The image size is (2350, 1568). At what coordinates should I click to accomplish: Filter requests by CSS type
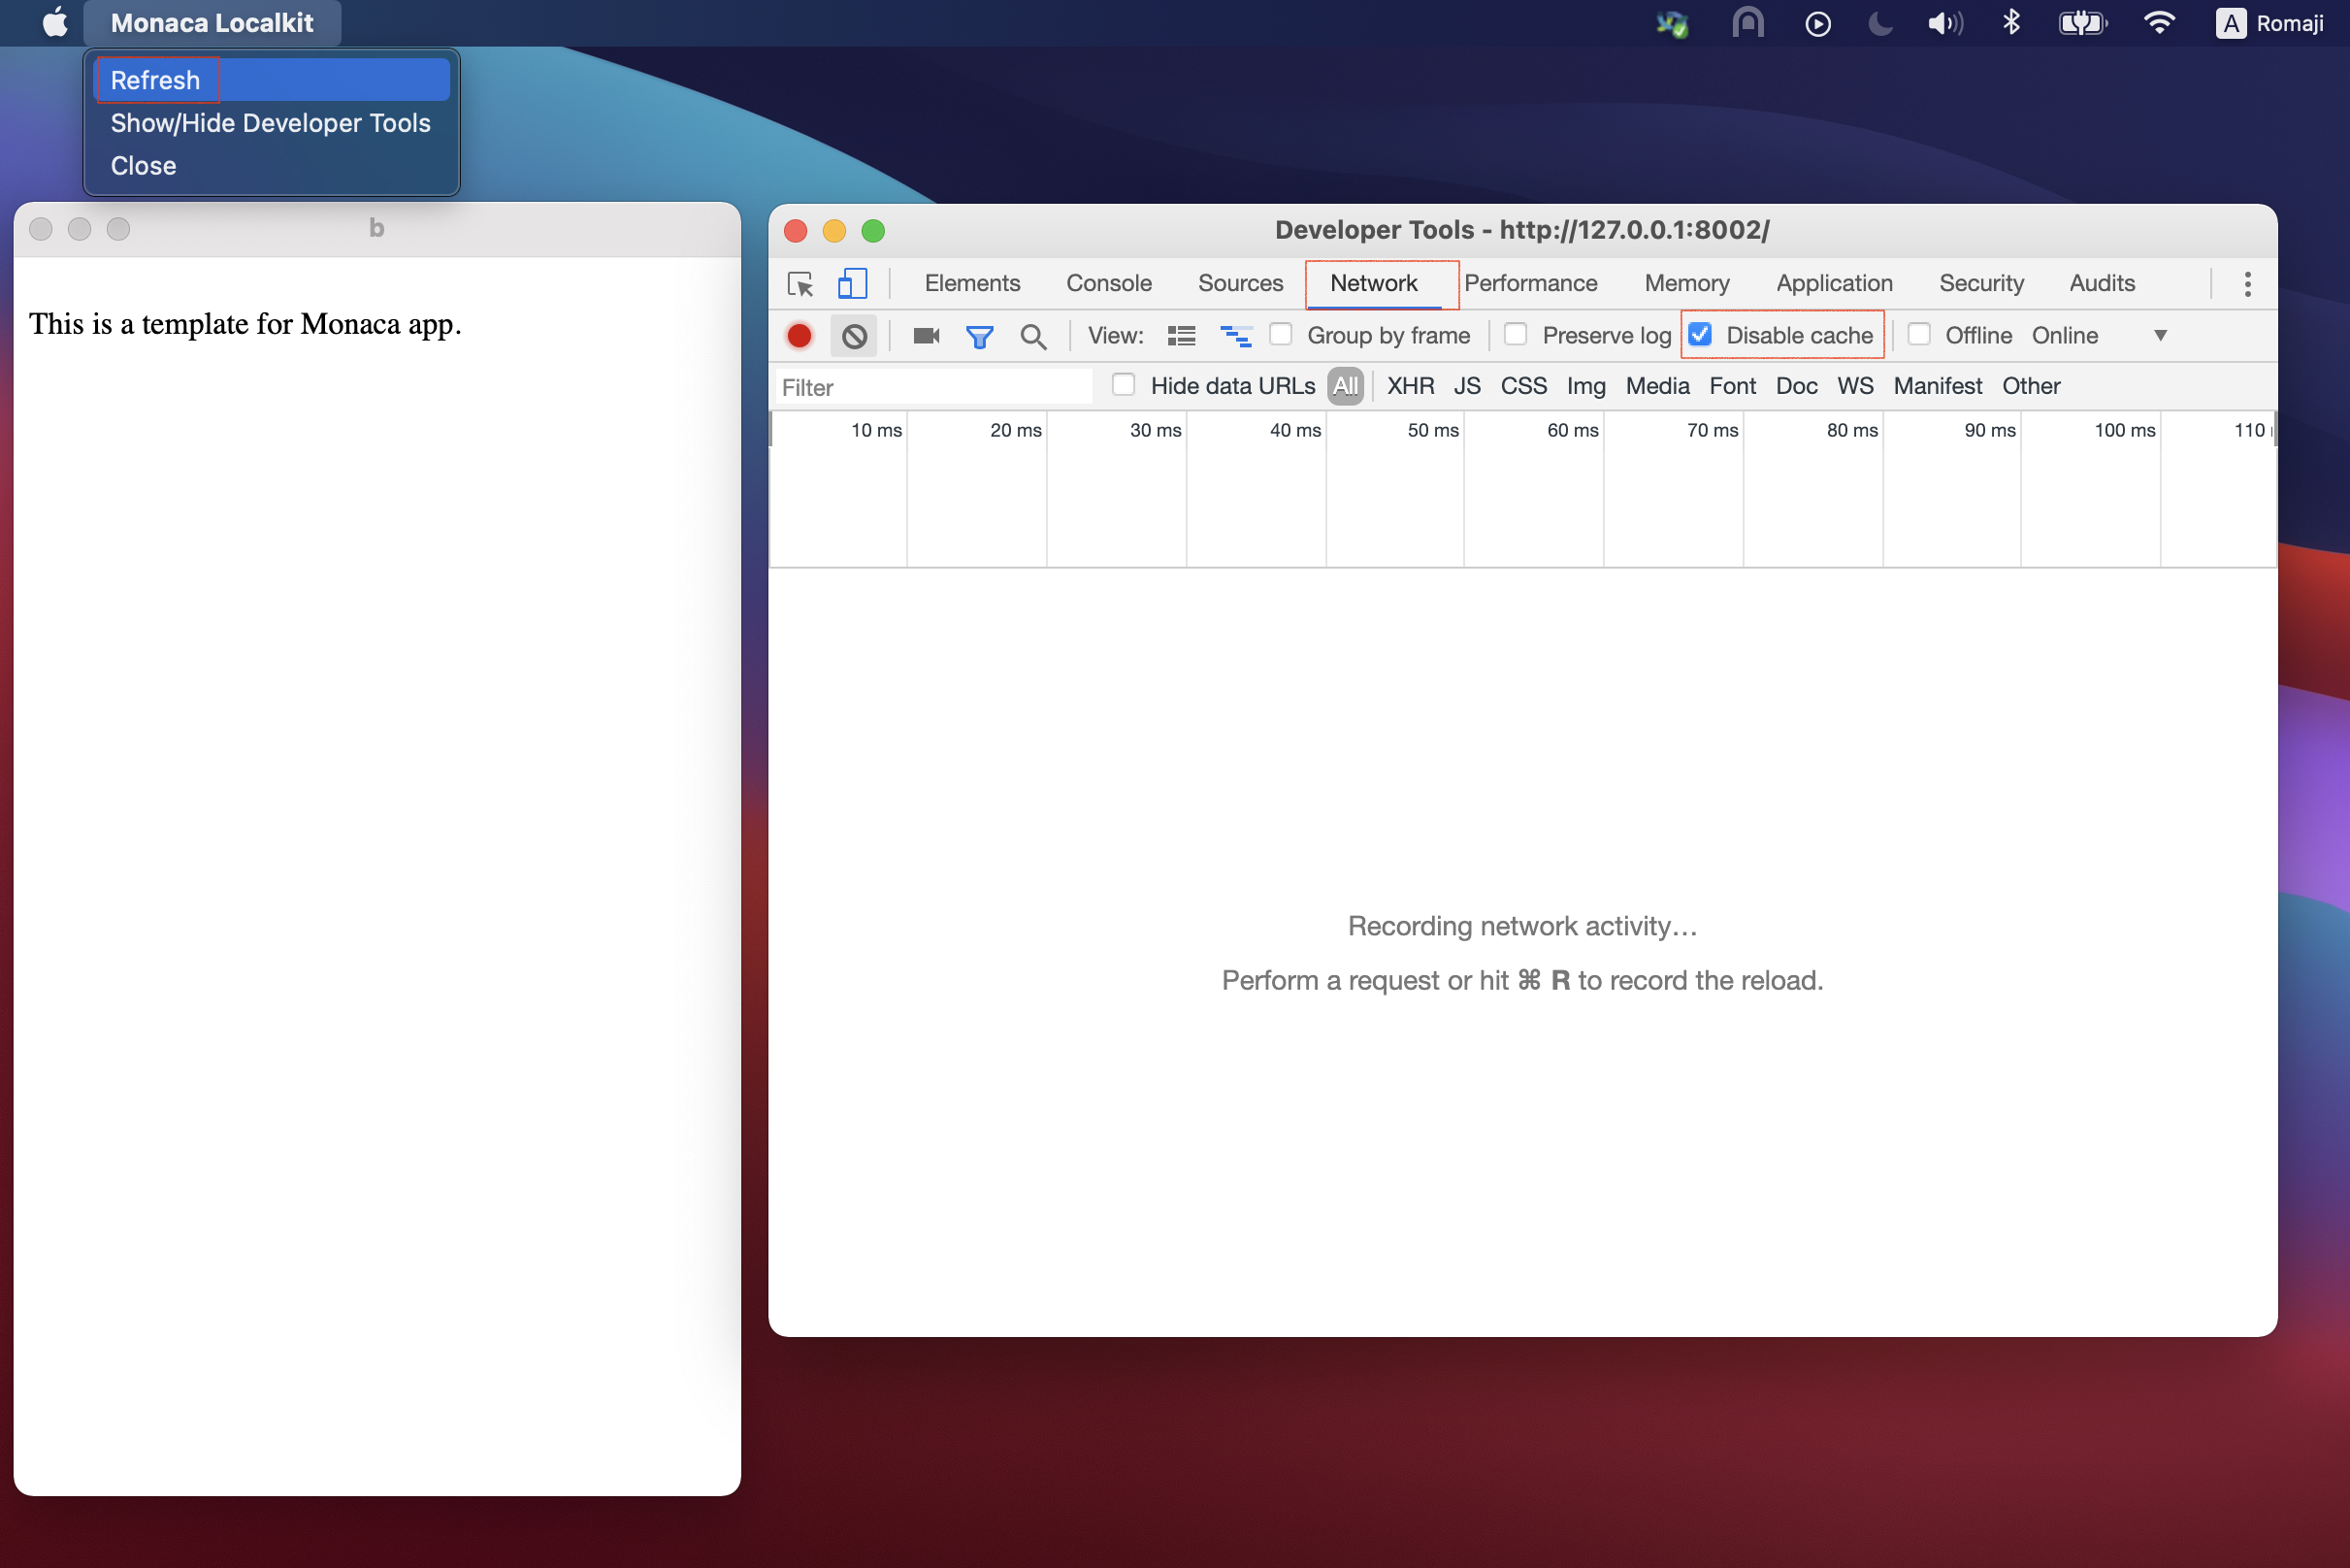click(x=1523, y=386)
